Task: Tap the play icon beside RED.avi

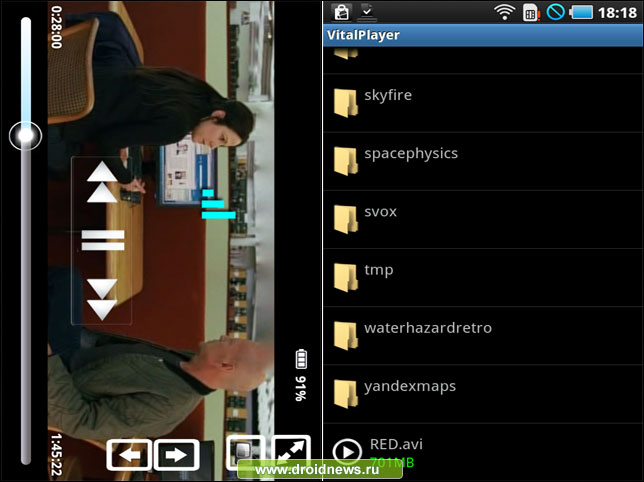Action: (347, 452)
